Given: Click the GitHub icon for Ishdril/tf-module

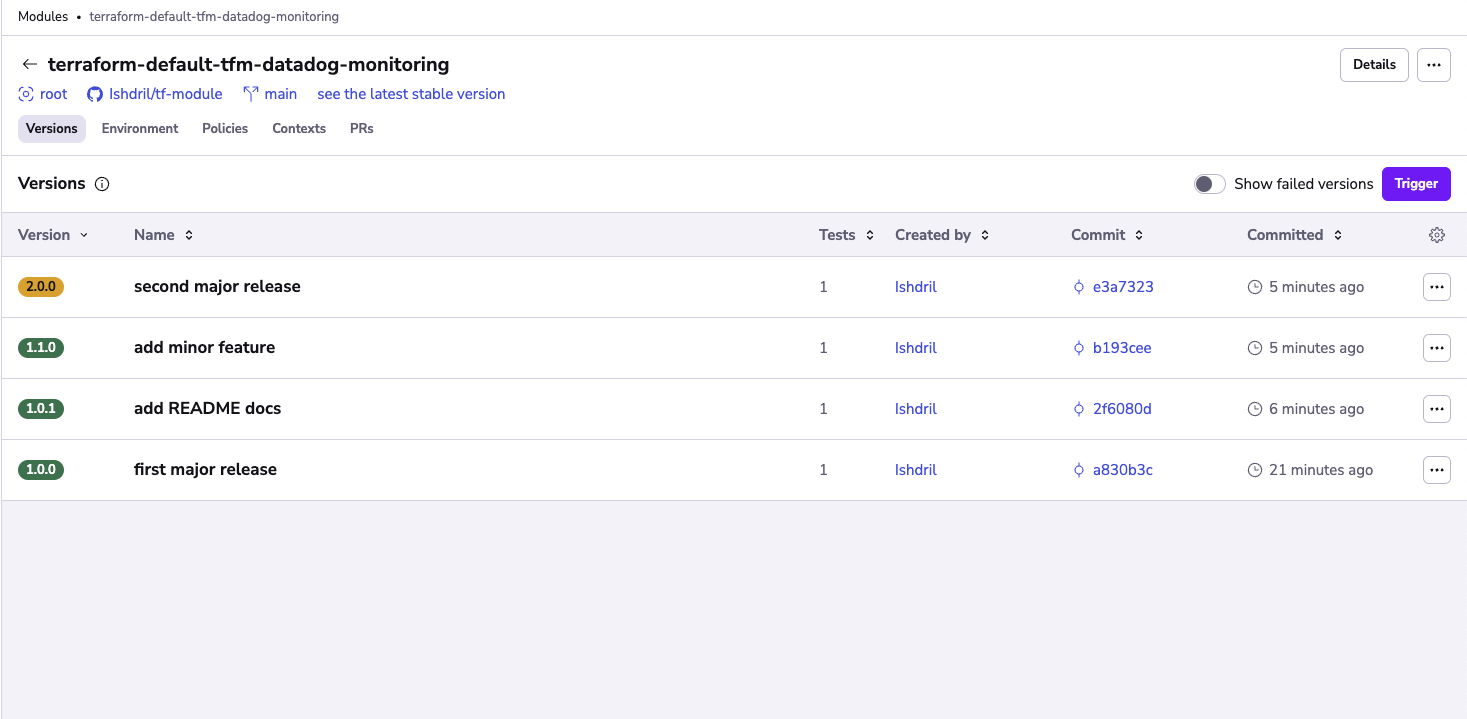Looking at the screenshot, I should click(95, 94).
